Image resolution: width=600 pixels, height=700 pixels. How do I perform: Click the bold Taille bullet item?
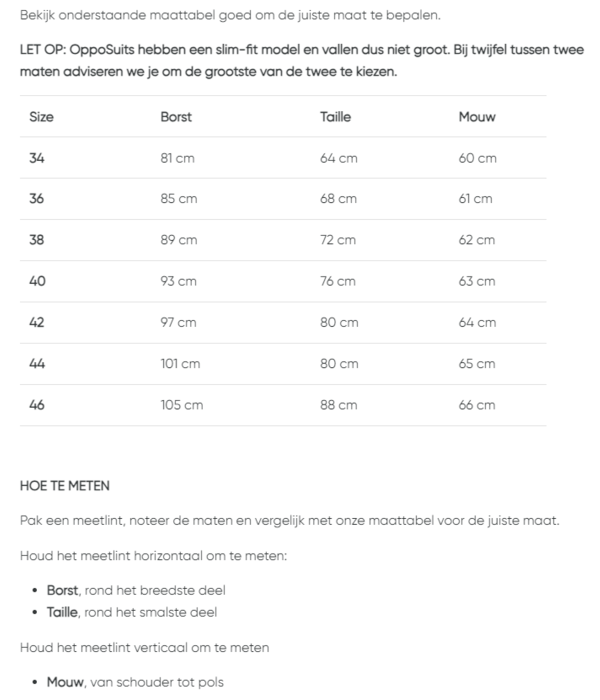pos(63,612)
